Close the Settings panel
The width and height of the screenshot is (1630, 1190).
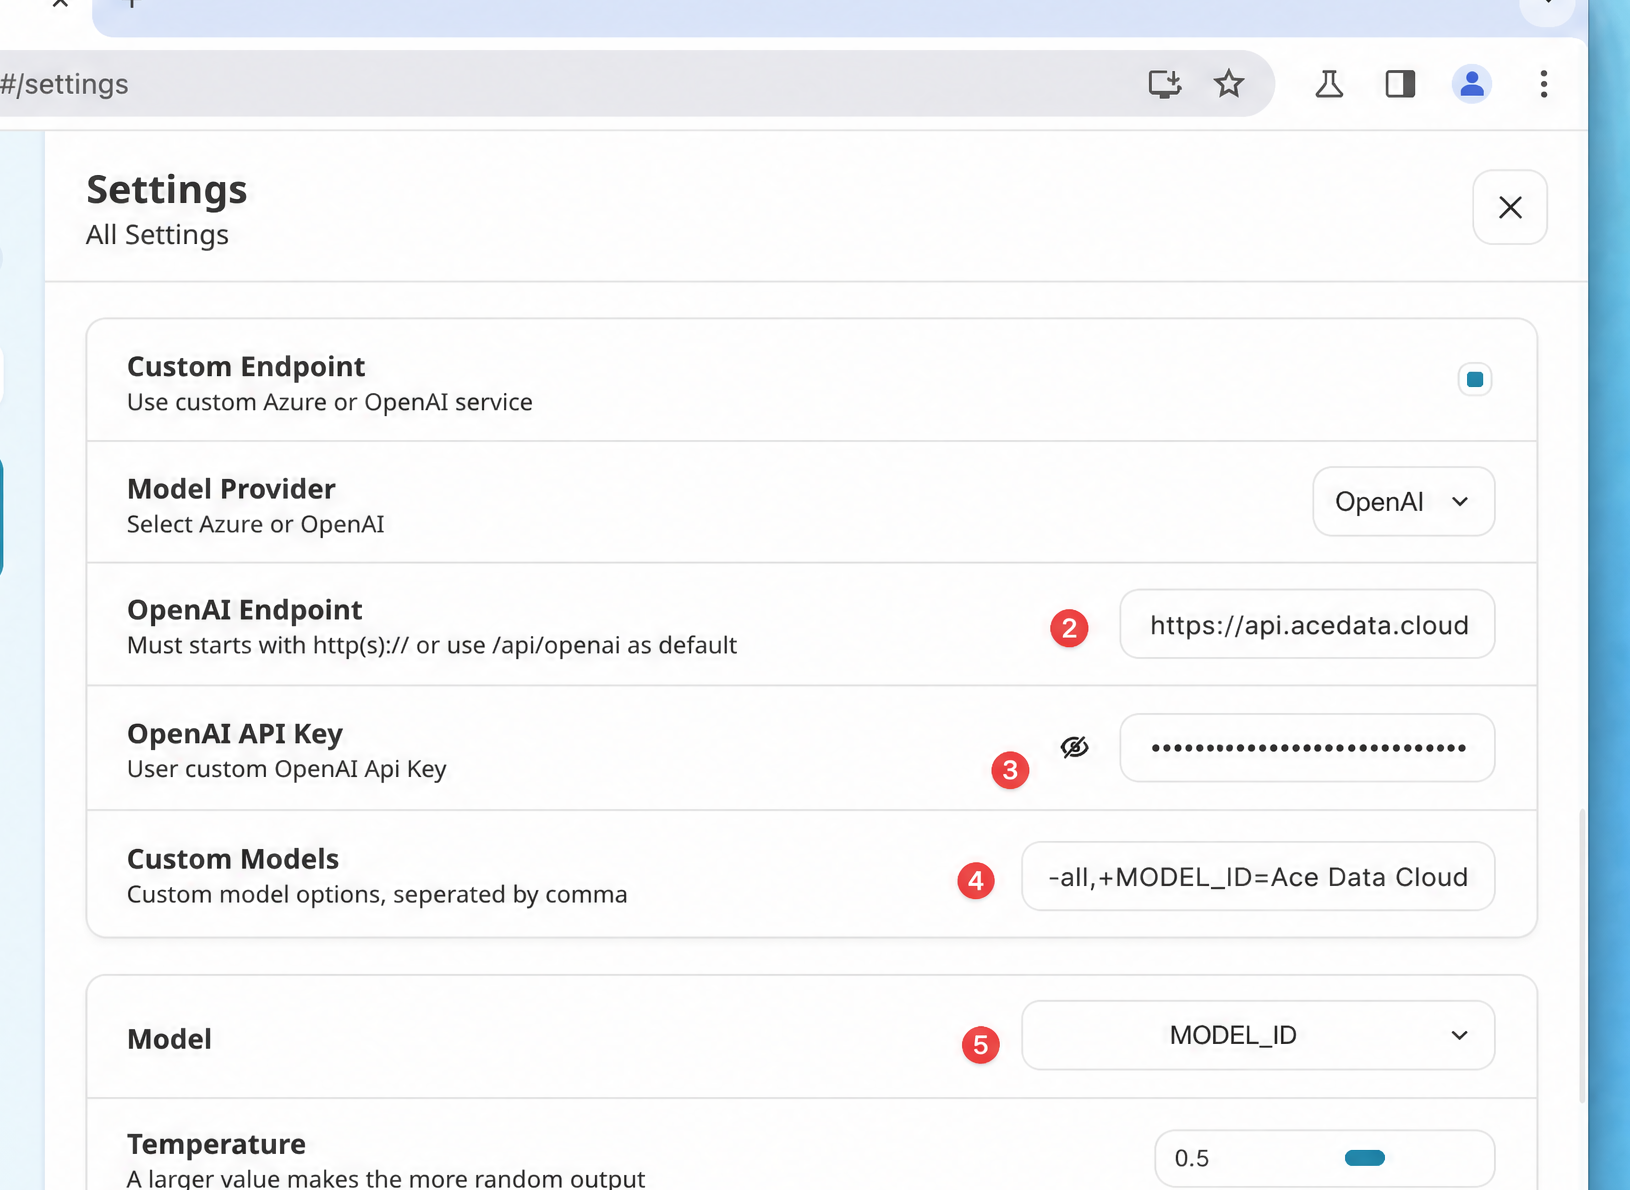tap(1510, 207)
